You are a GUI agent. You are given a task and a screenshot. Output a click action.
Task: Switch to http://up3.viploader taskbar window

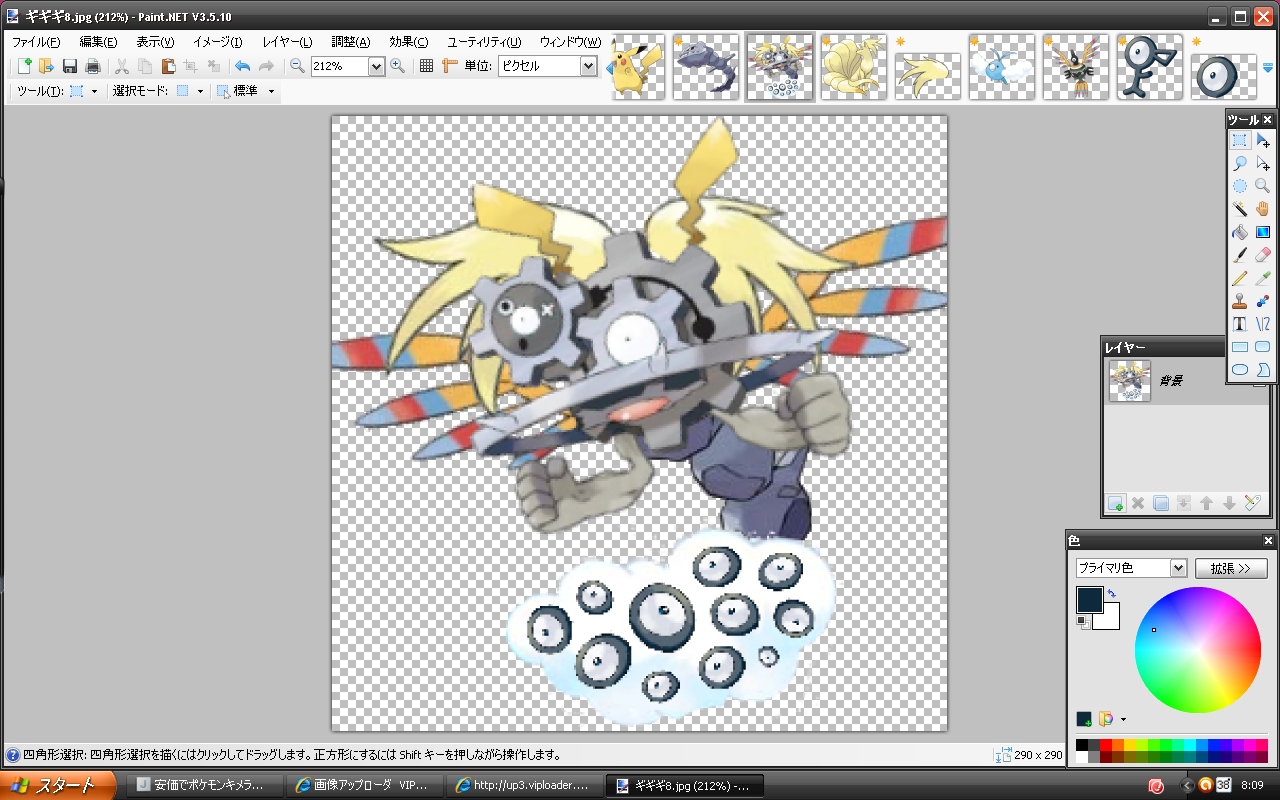pyautogui.click(x=523, y=785)
